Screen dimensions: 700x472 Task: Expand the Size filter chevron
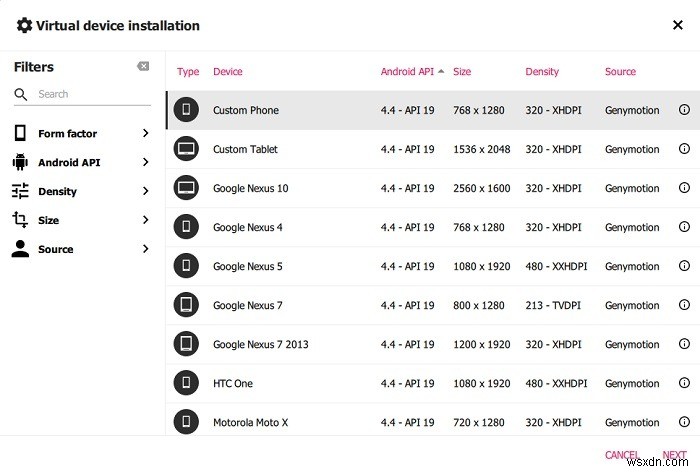pyautogui.click(x=146, y=220)
